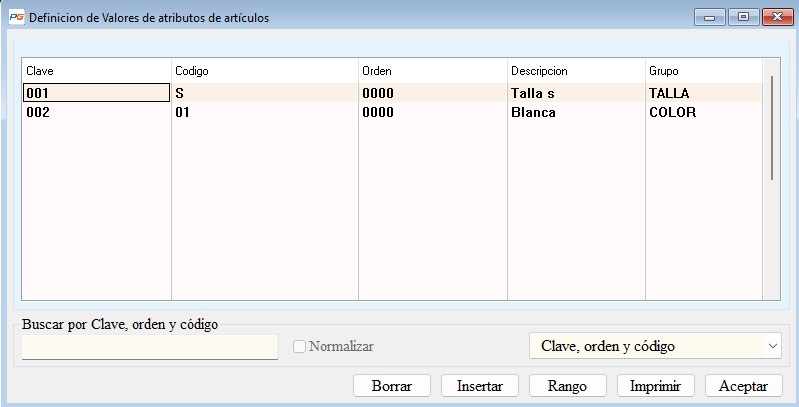
Task: Sort by the Clave column header
Action: 96,71
